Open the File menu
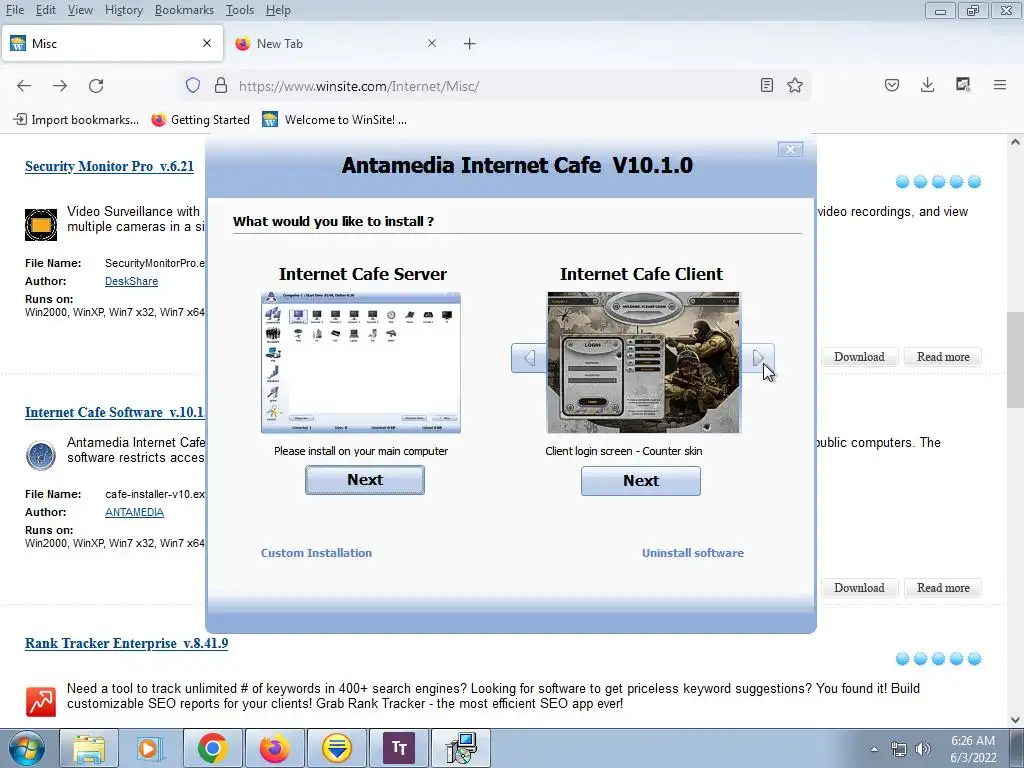The width and height of the screenshot is (1024, 768). [x=14, y=10]
